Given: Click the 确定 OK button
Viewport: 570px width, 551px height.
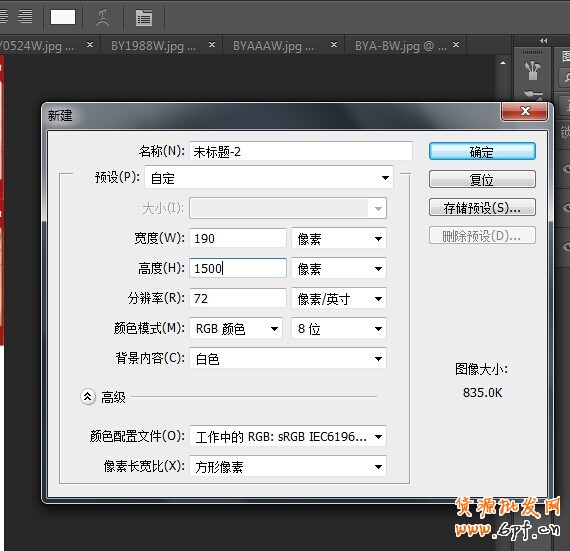Looking at the screenshot, I should click(x=482, y=151).
